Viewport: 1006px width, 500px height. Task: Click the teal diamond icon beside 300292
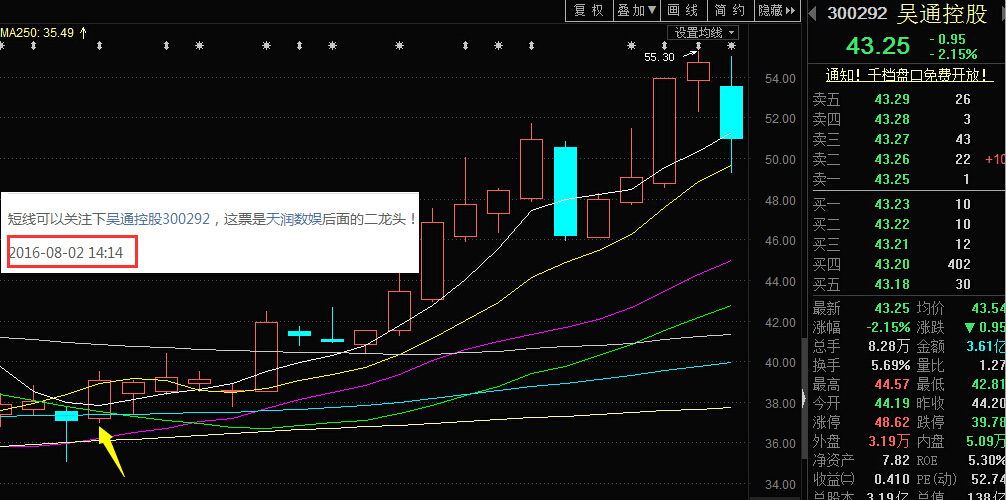(x=814, y=13)
